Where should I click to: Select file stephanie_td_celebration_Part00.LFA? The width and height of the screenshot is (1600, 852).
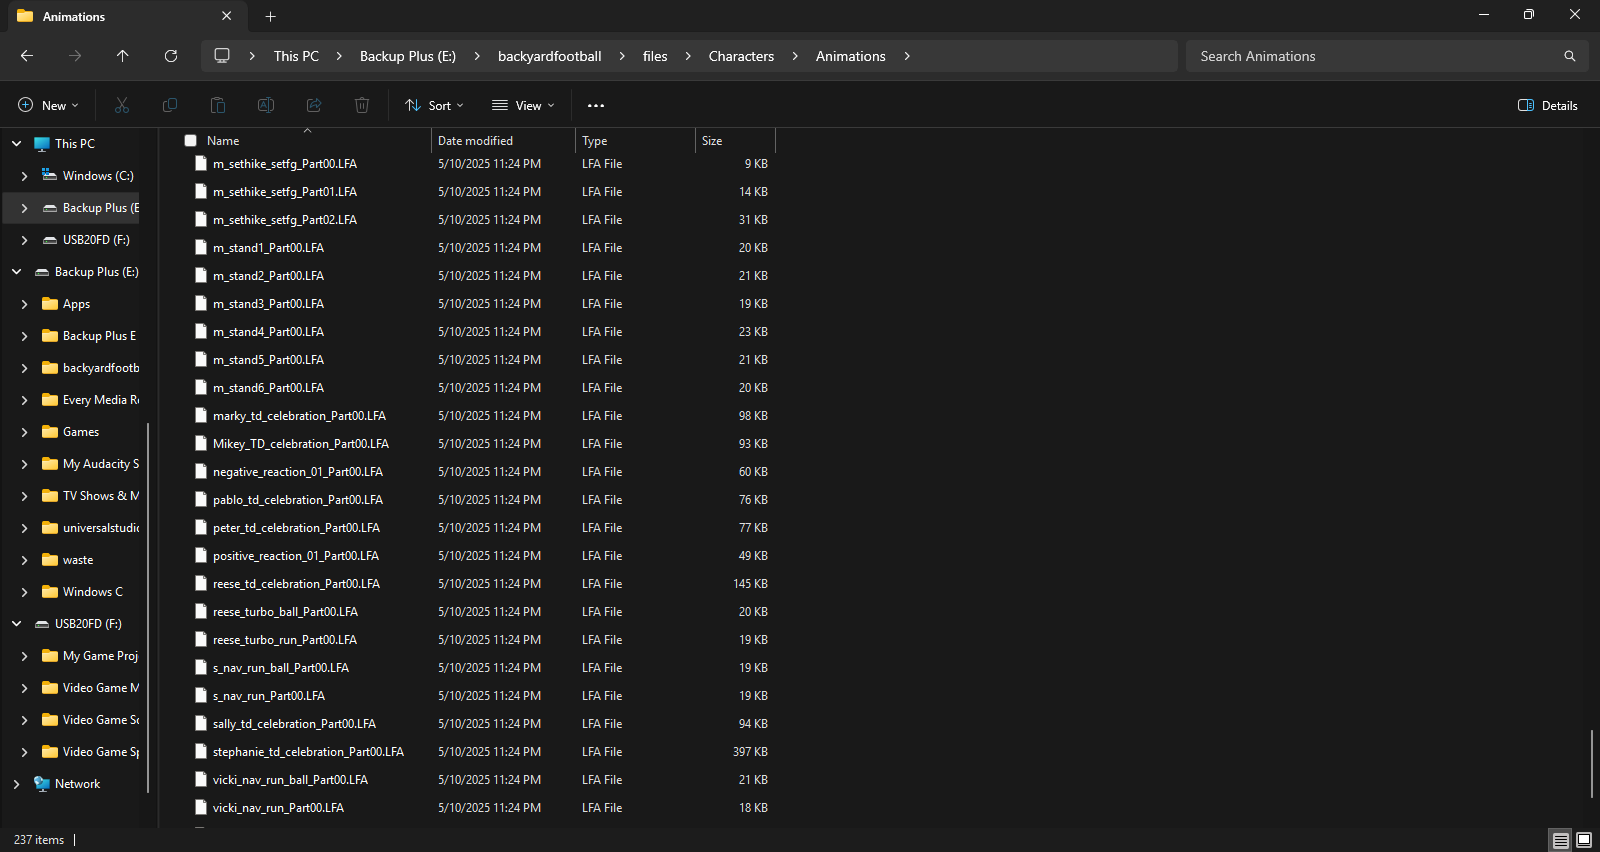point(308,752)
